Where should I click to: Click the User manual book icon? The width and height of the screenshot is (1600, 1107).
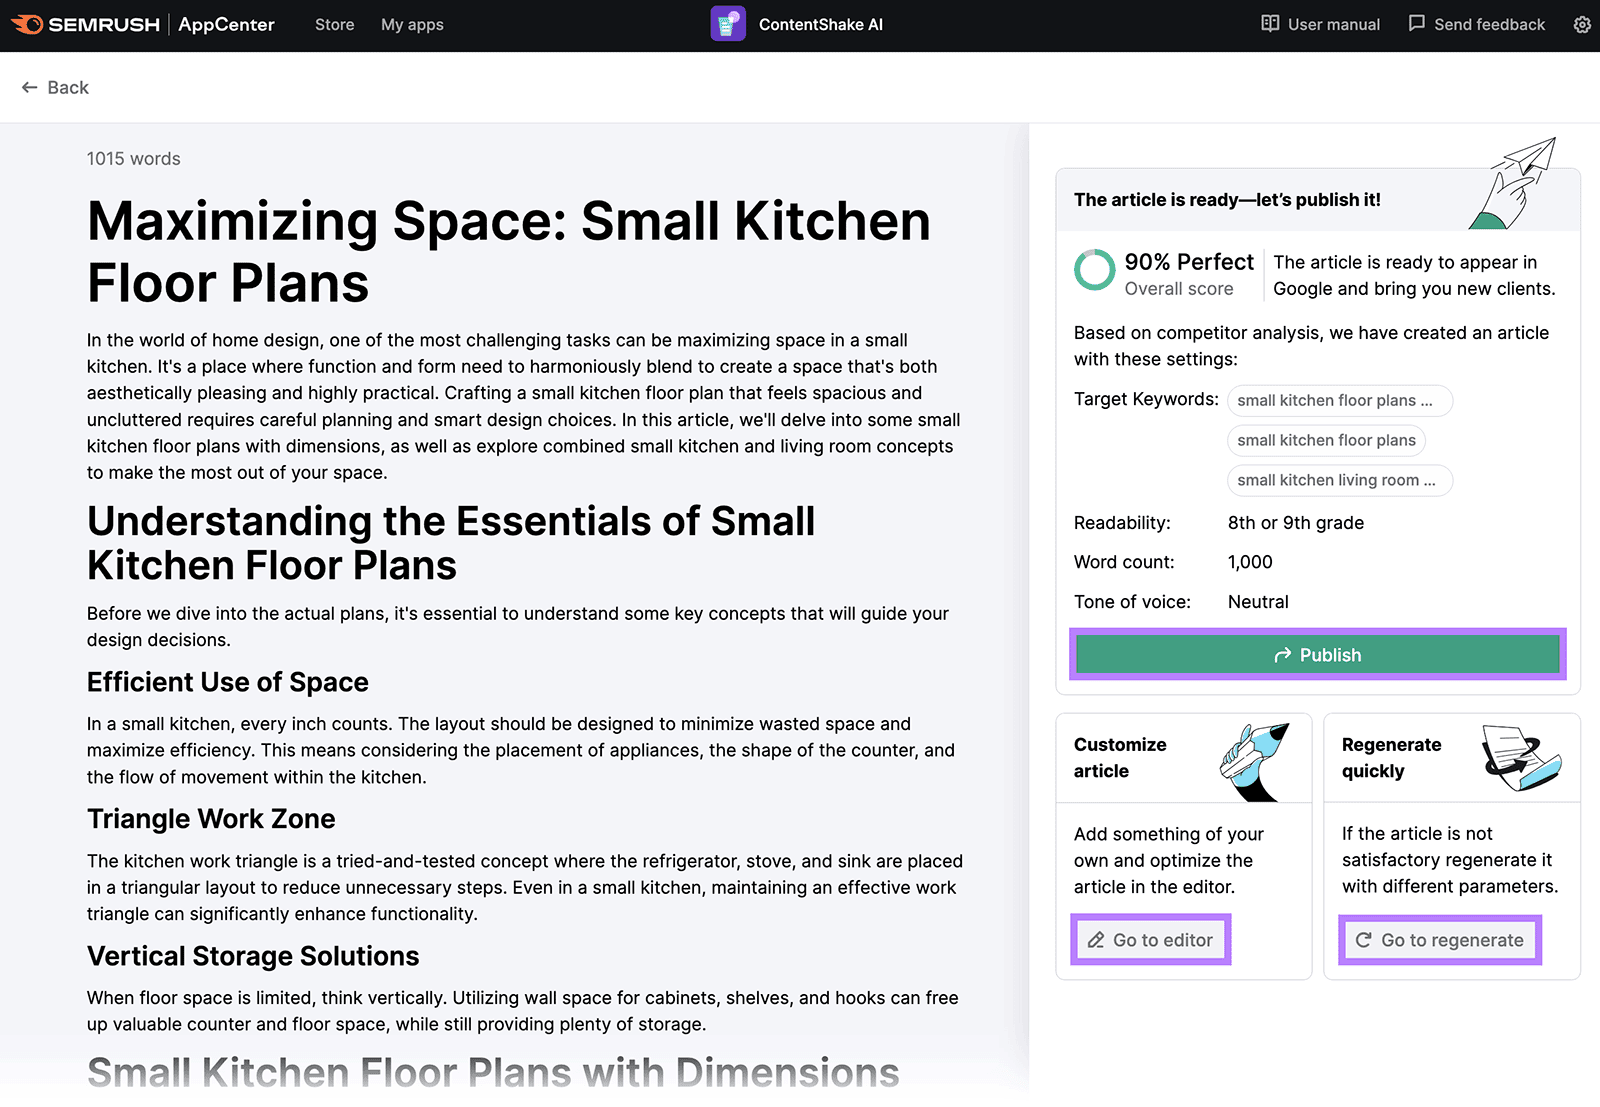click(x=1270, y=24)
